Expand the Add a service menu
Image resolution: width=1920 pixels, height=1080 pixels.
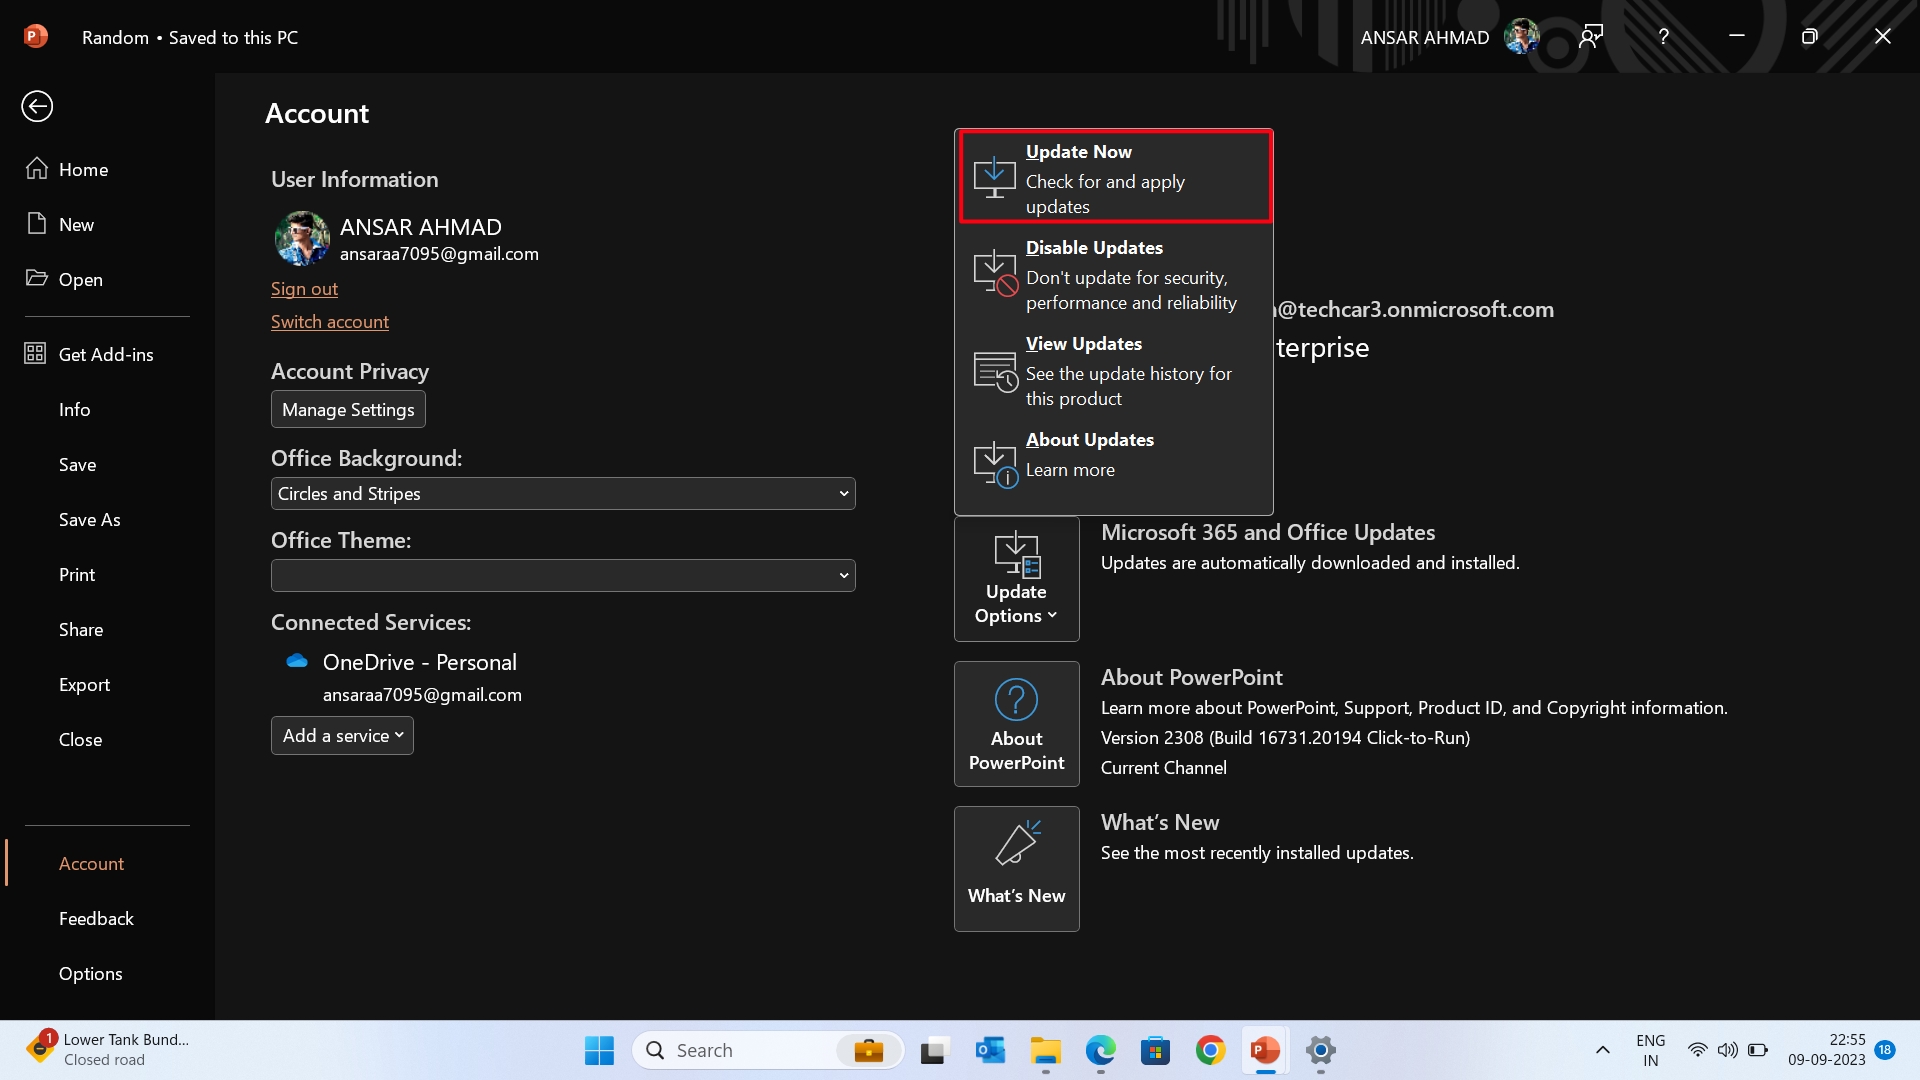341,735
